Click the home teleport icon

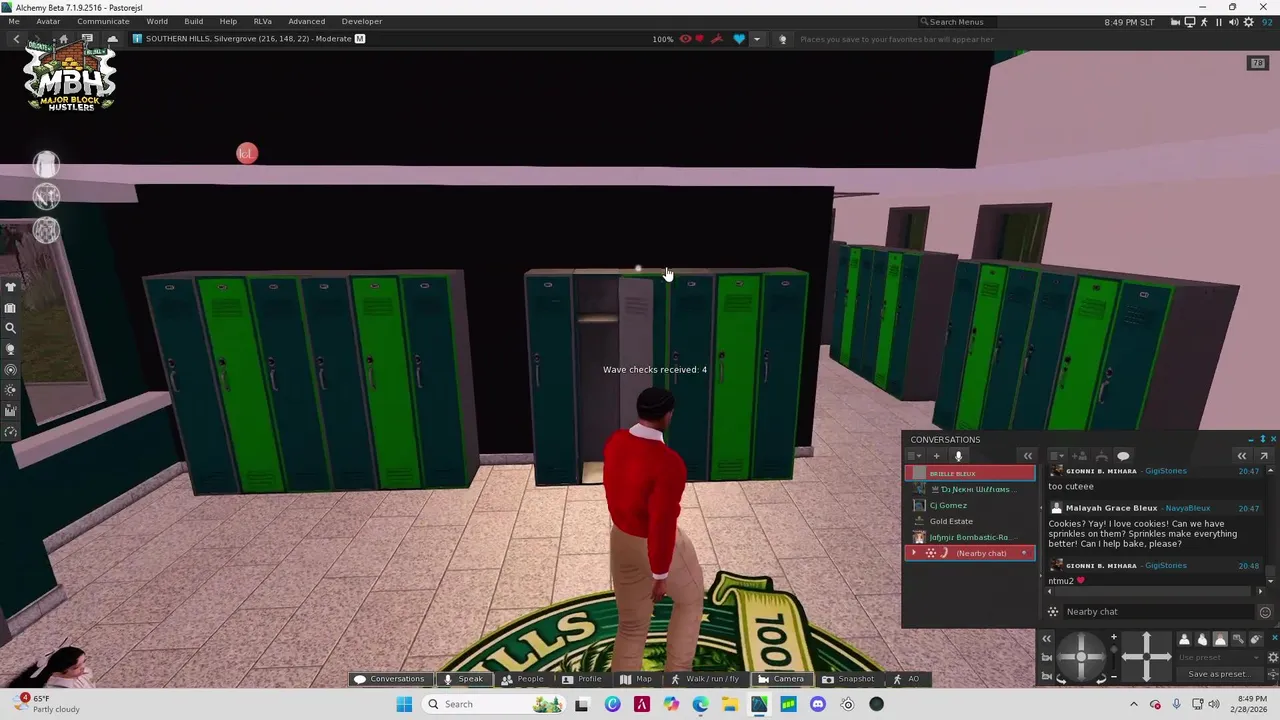pos(64,39)
